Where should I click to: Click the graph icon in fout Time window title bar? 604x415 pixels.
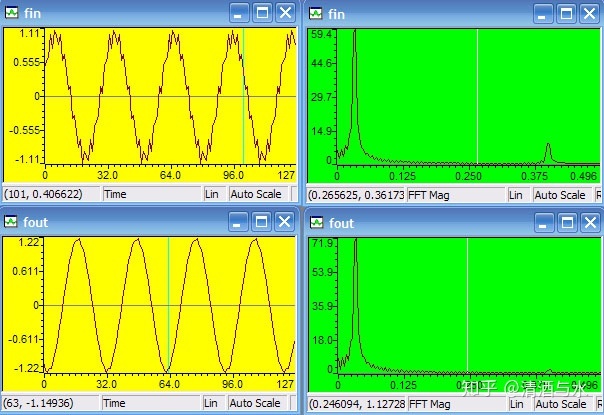click(11, 222)
